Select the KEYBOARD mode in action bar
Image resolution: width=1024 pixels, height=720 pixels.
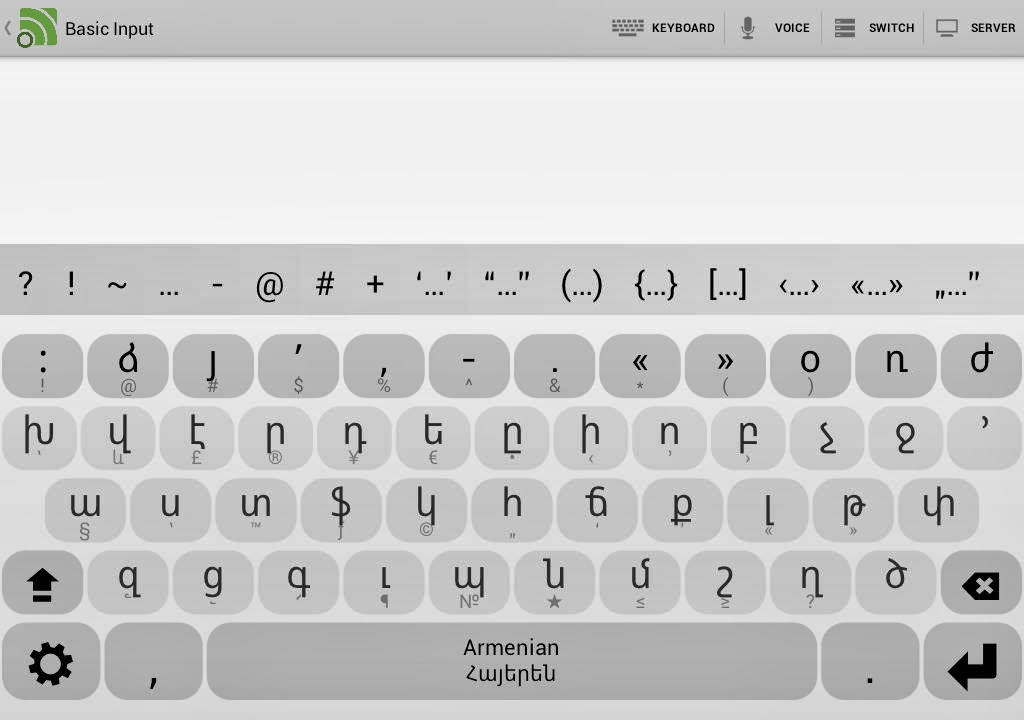[x=664, y=28]
